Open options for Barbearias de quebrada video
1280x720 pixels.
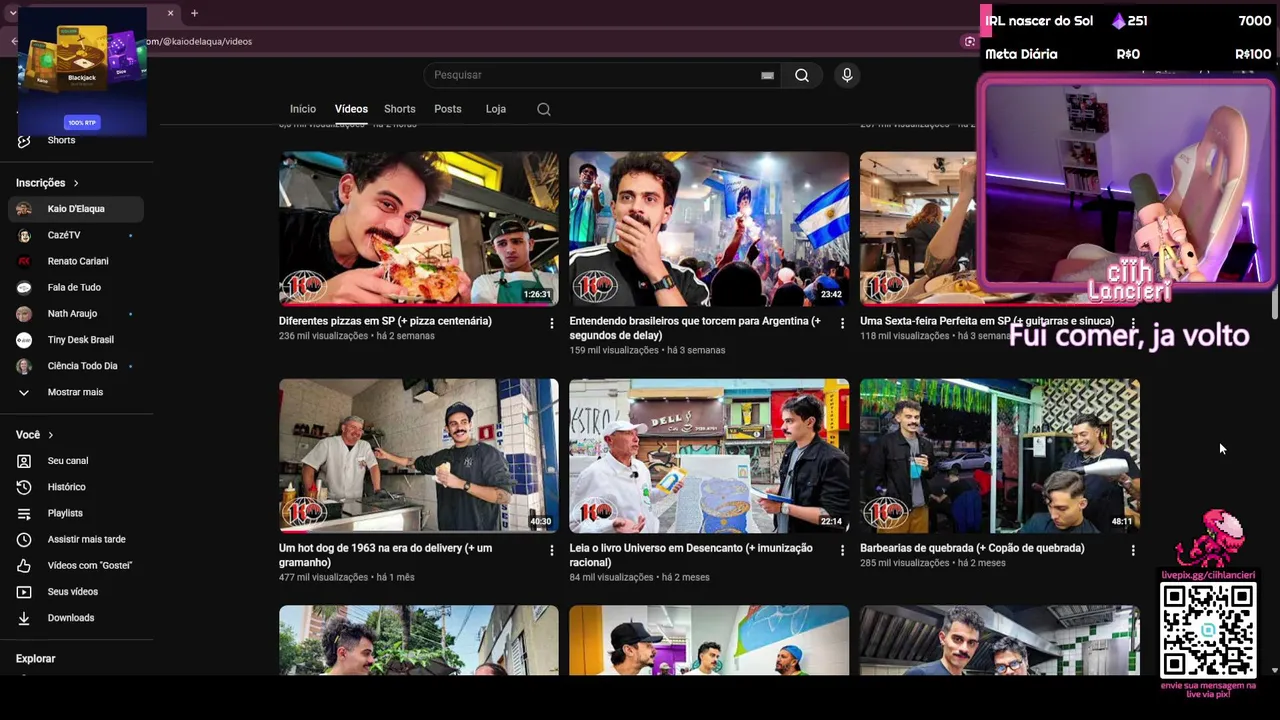click(1132, 550)
